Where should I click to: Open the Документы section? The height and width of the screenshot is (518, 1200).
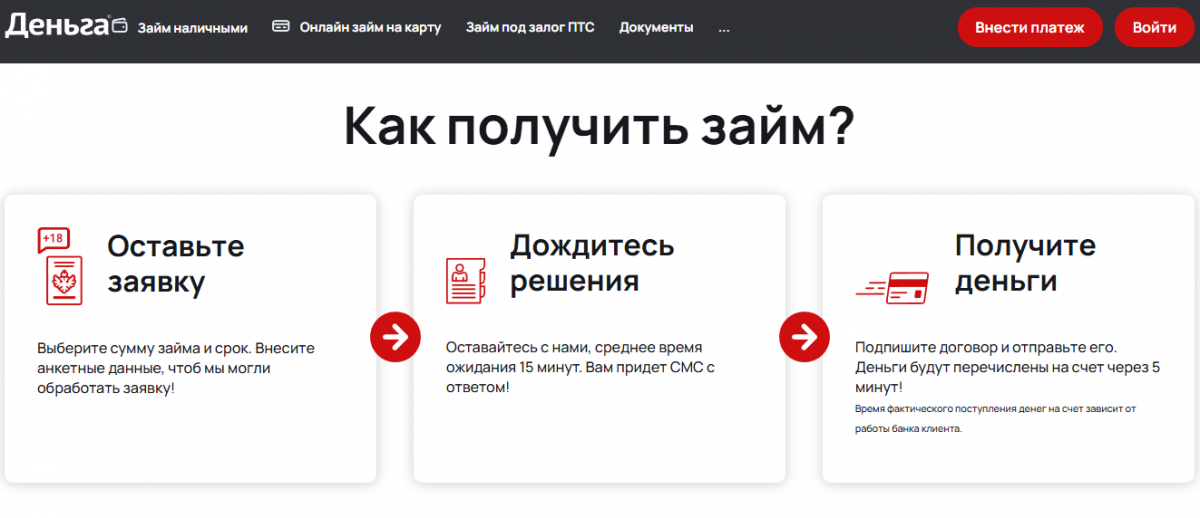tap(656, 28)
